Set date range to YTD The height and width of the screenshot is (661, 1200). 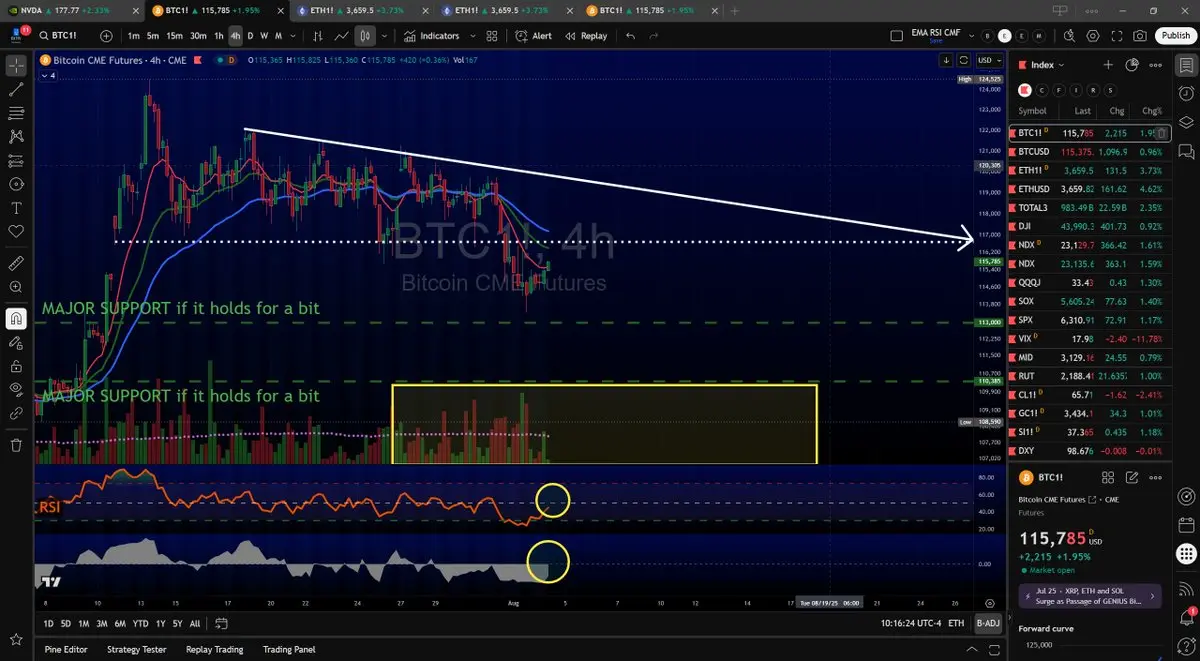pyautogui.click(x=140, y=623)
